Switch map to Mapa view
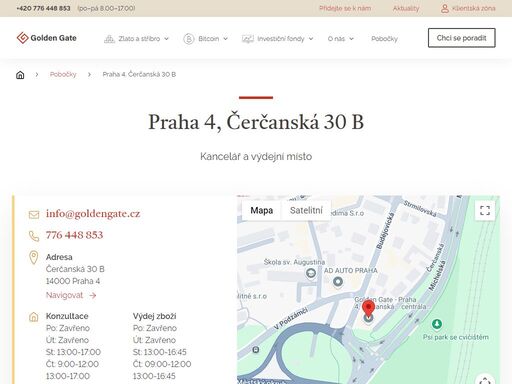 (262, 210)
